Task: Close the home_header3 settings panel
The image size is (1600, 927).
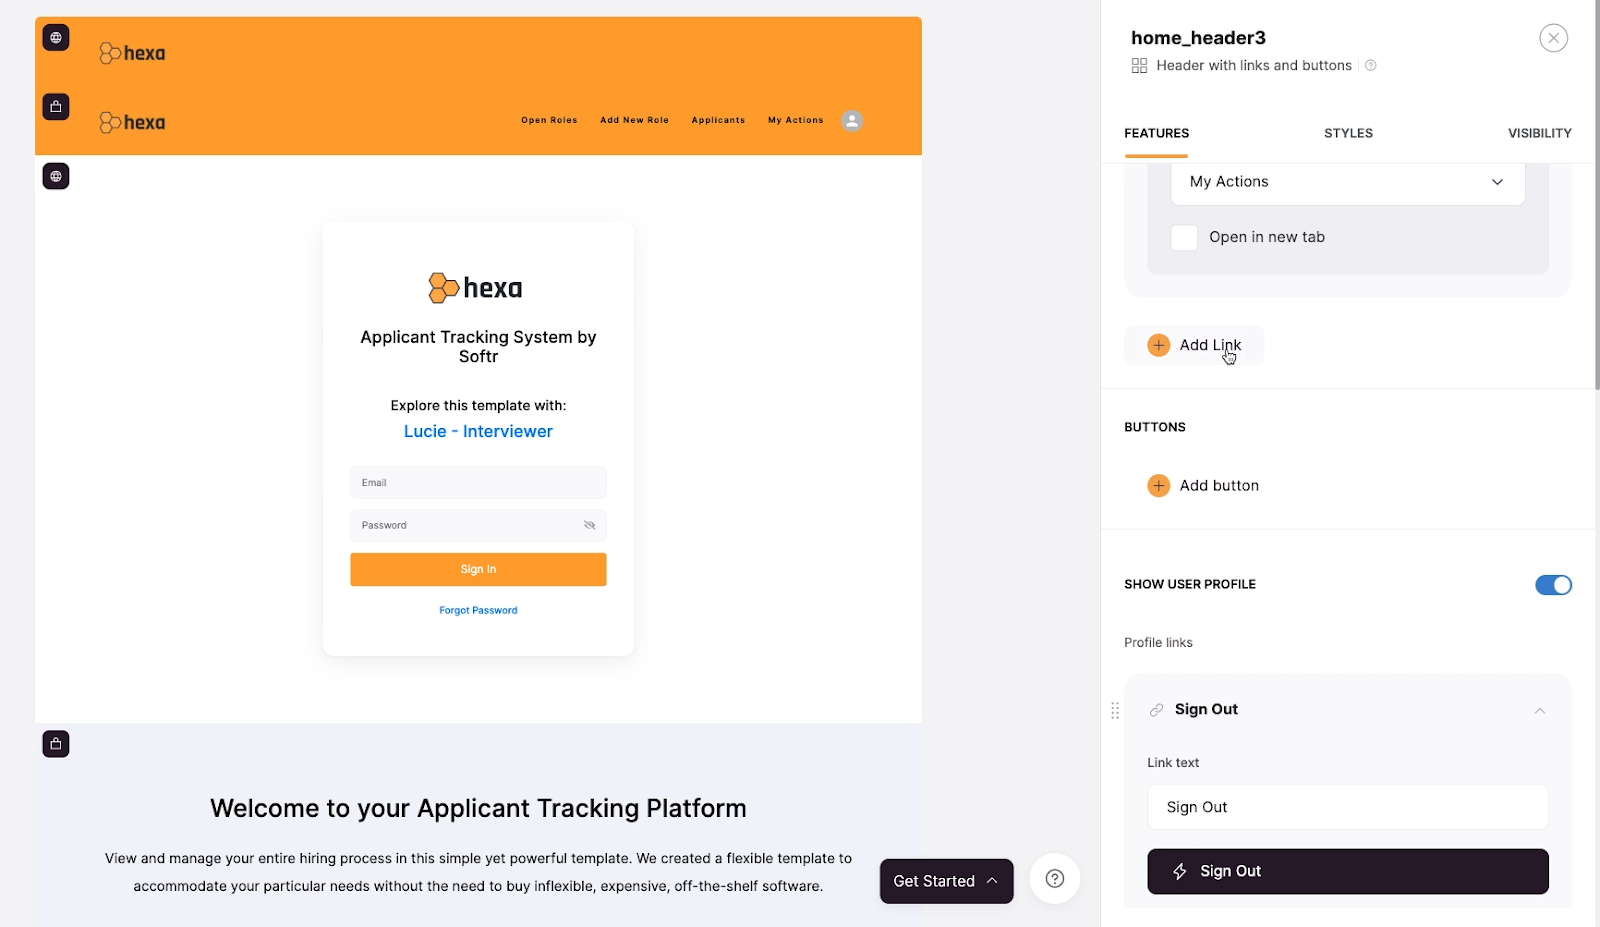Action: coord(1553,38)
